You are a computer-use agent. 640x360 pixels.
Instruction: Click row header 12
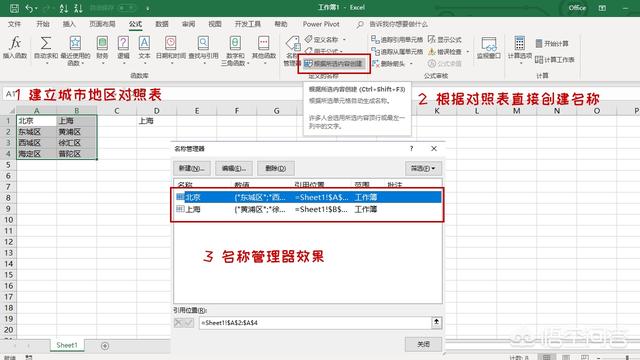coord(8,242)
